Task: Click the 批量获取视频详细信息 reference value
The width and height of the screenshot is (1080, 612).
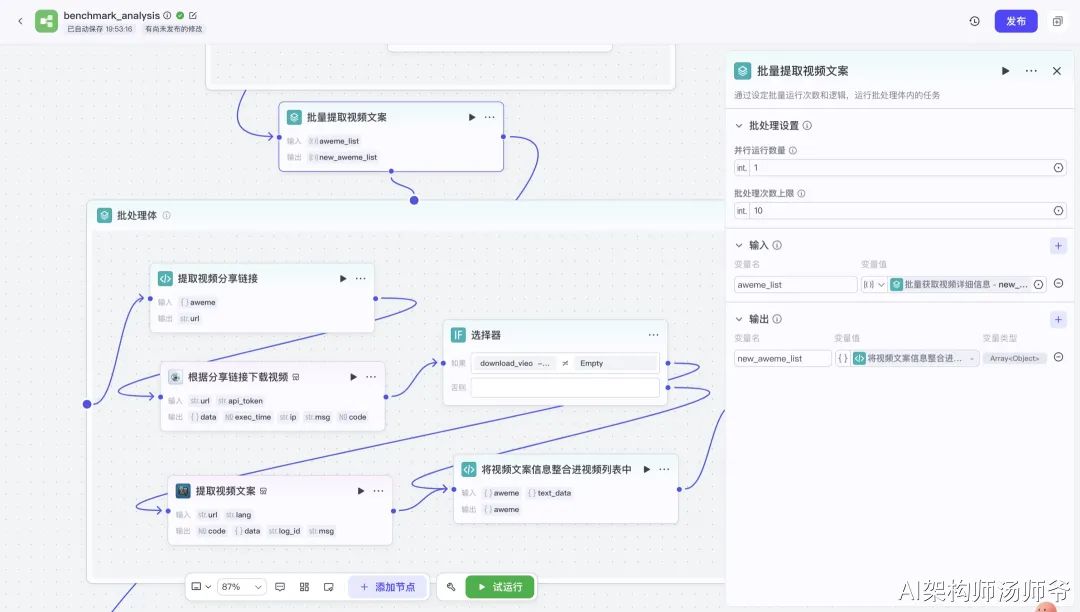Action: tap(959, 284)
